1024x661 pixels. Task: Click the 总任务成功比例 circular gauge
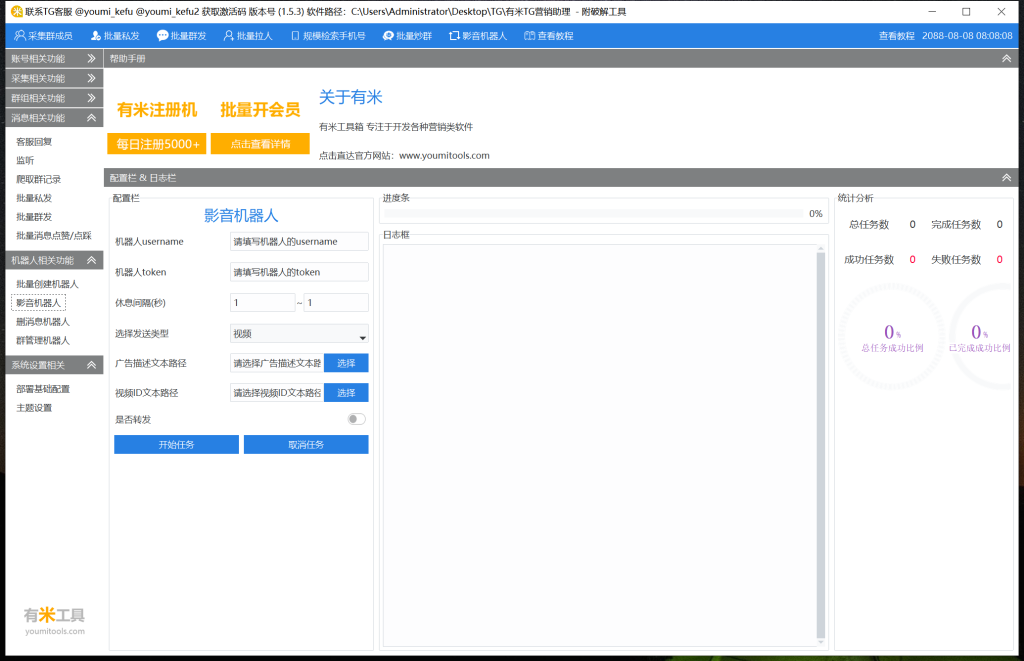(x=892, y=338)
